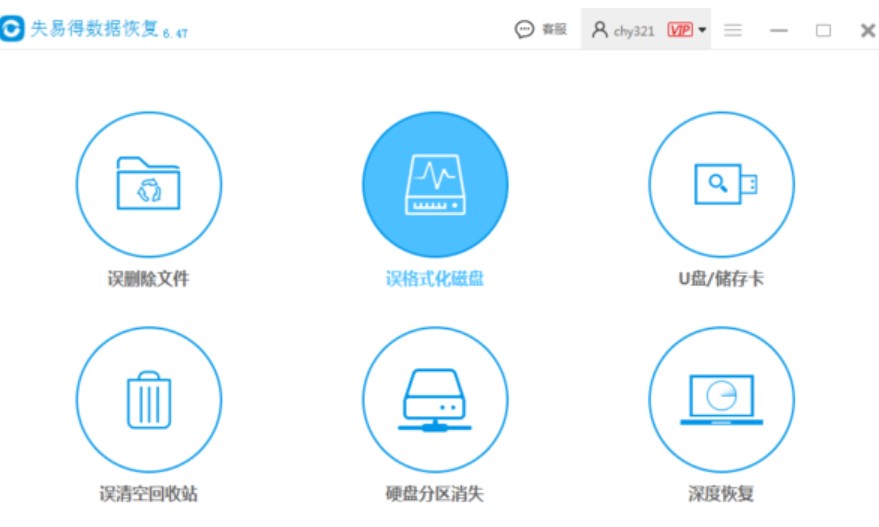Click the 失易得数据恢复 app logo
The image size is (879, 527).
[x=11, y=28]
